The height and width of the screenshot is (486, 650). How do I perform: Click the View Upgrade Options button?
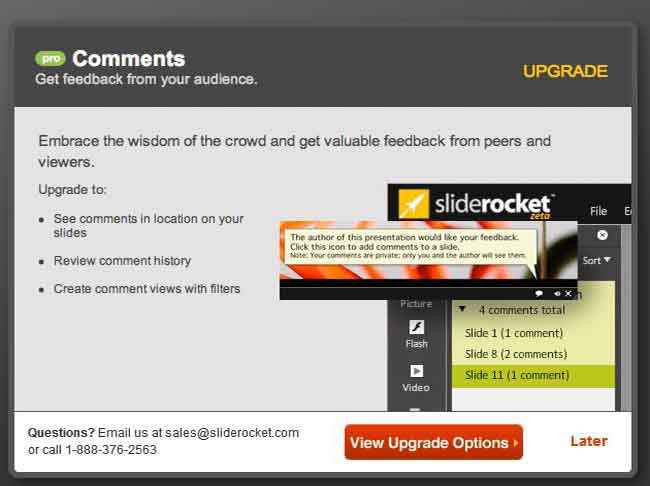434,442
